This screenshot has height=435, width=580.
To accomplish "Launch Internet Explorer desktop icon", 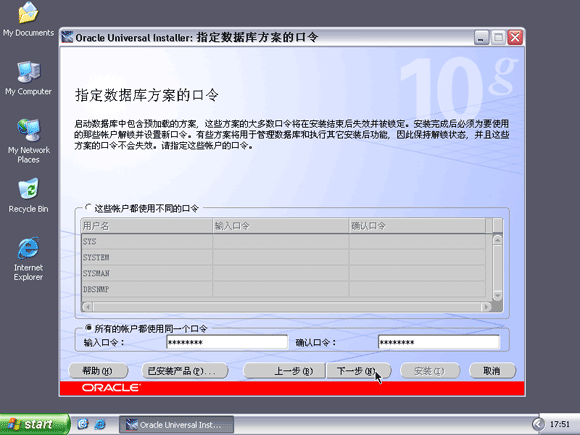I will (28, 259).
